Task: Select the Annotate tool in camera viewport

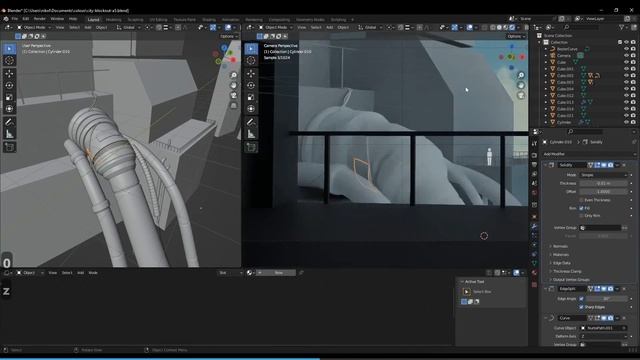Action: [251, 122]
